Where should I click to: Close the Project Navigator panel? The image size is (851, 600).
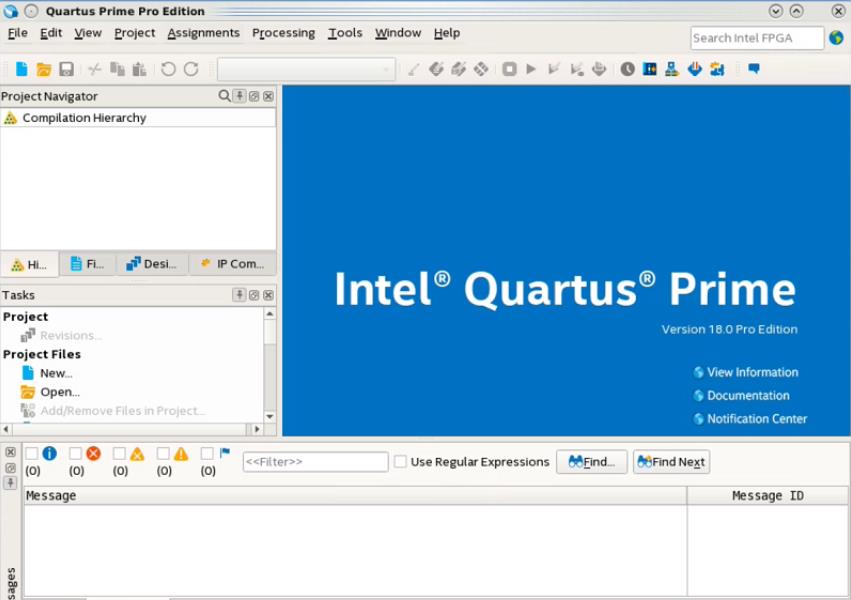(268, 97)
